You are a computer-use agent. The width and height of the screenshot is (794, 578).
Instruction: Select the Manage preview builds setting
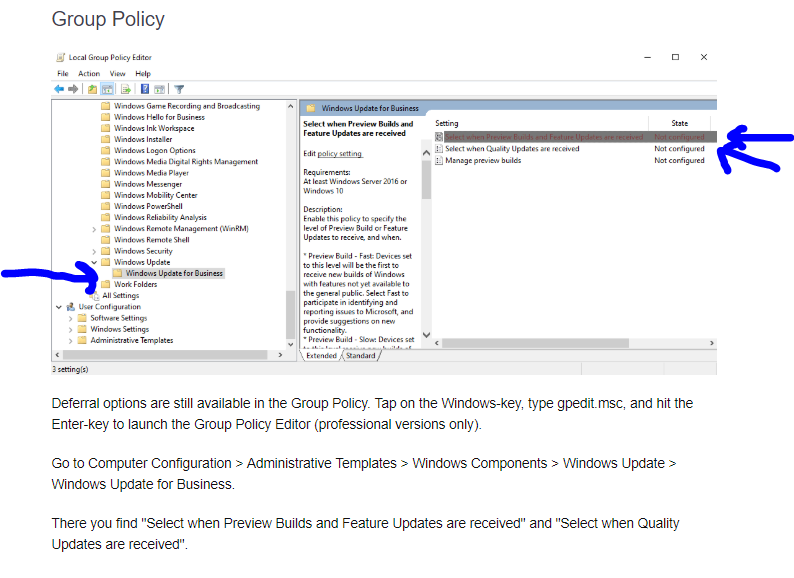(482, 160)
